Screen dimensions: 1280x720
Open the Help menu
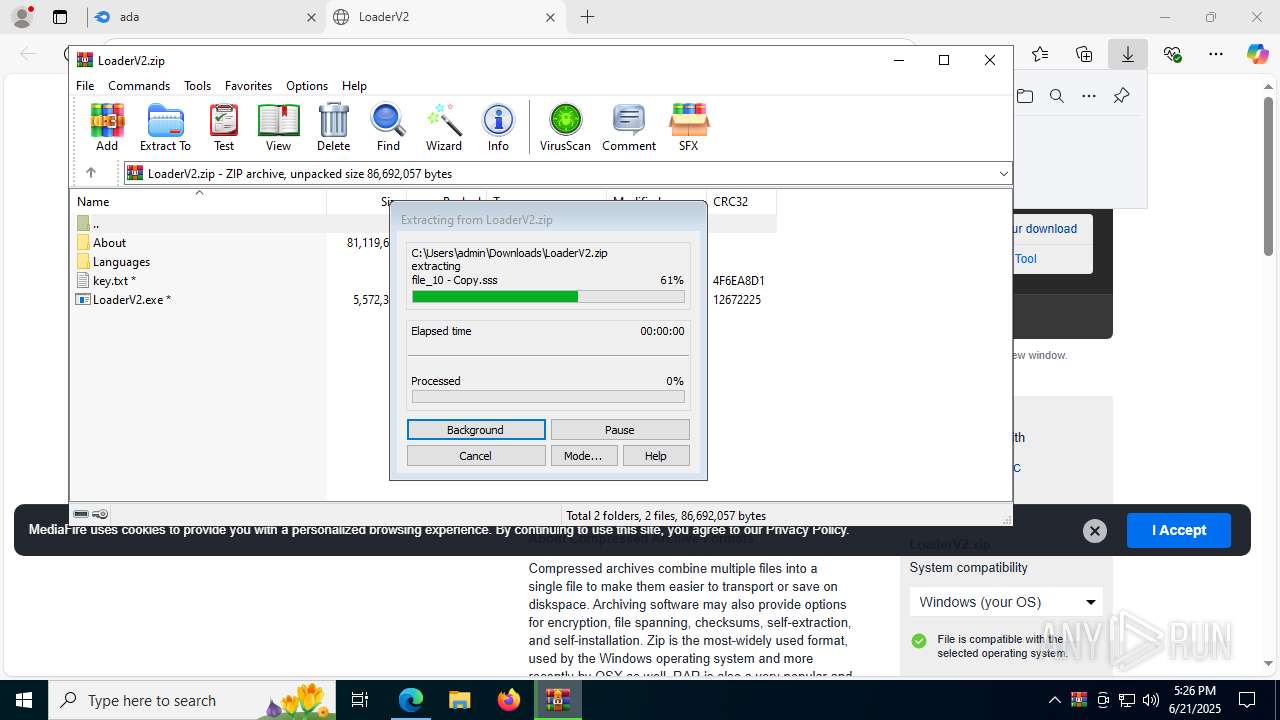(354, 86)
